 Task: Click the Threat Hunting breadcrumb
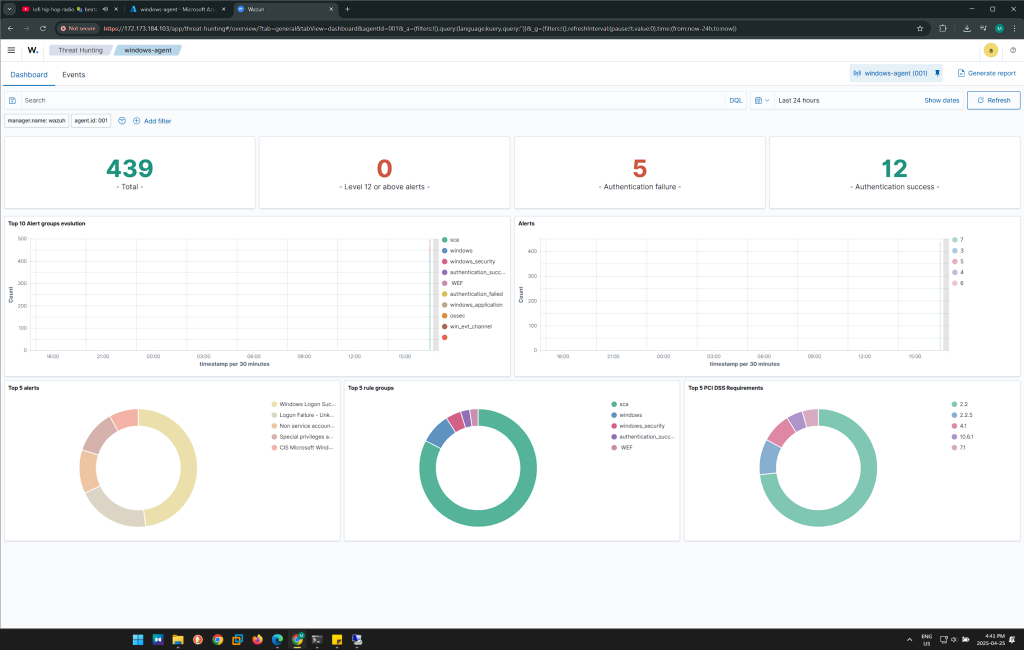(80, 50)
